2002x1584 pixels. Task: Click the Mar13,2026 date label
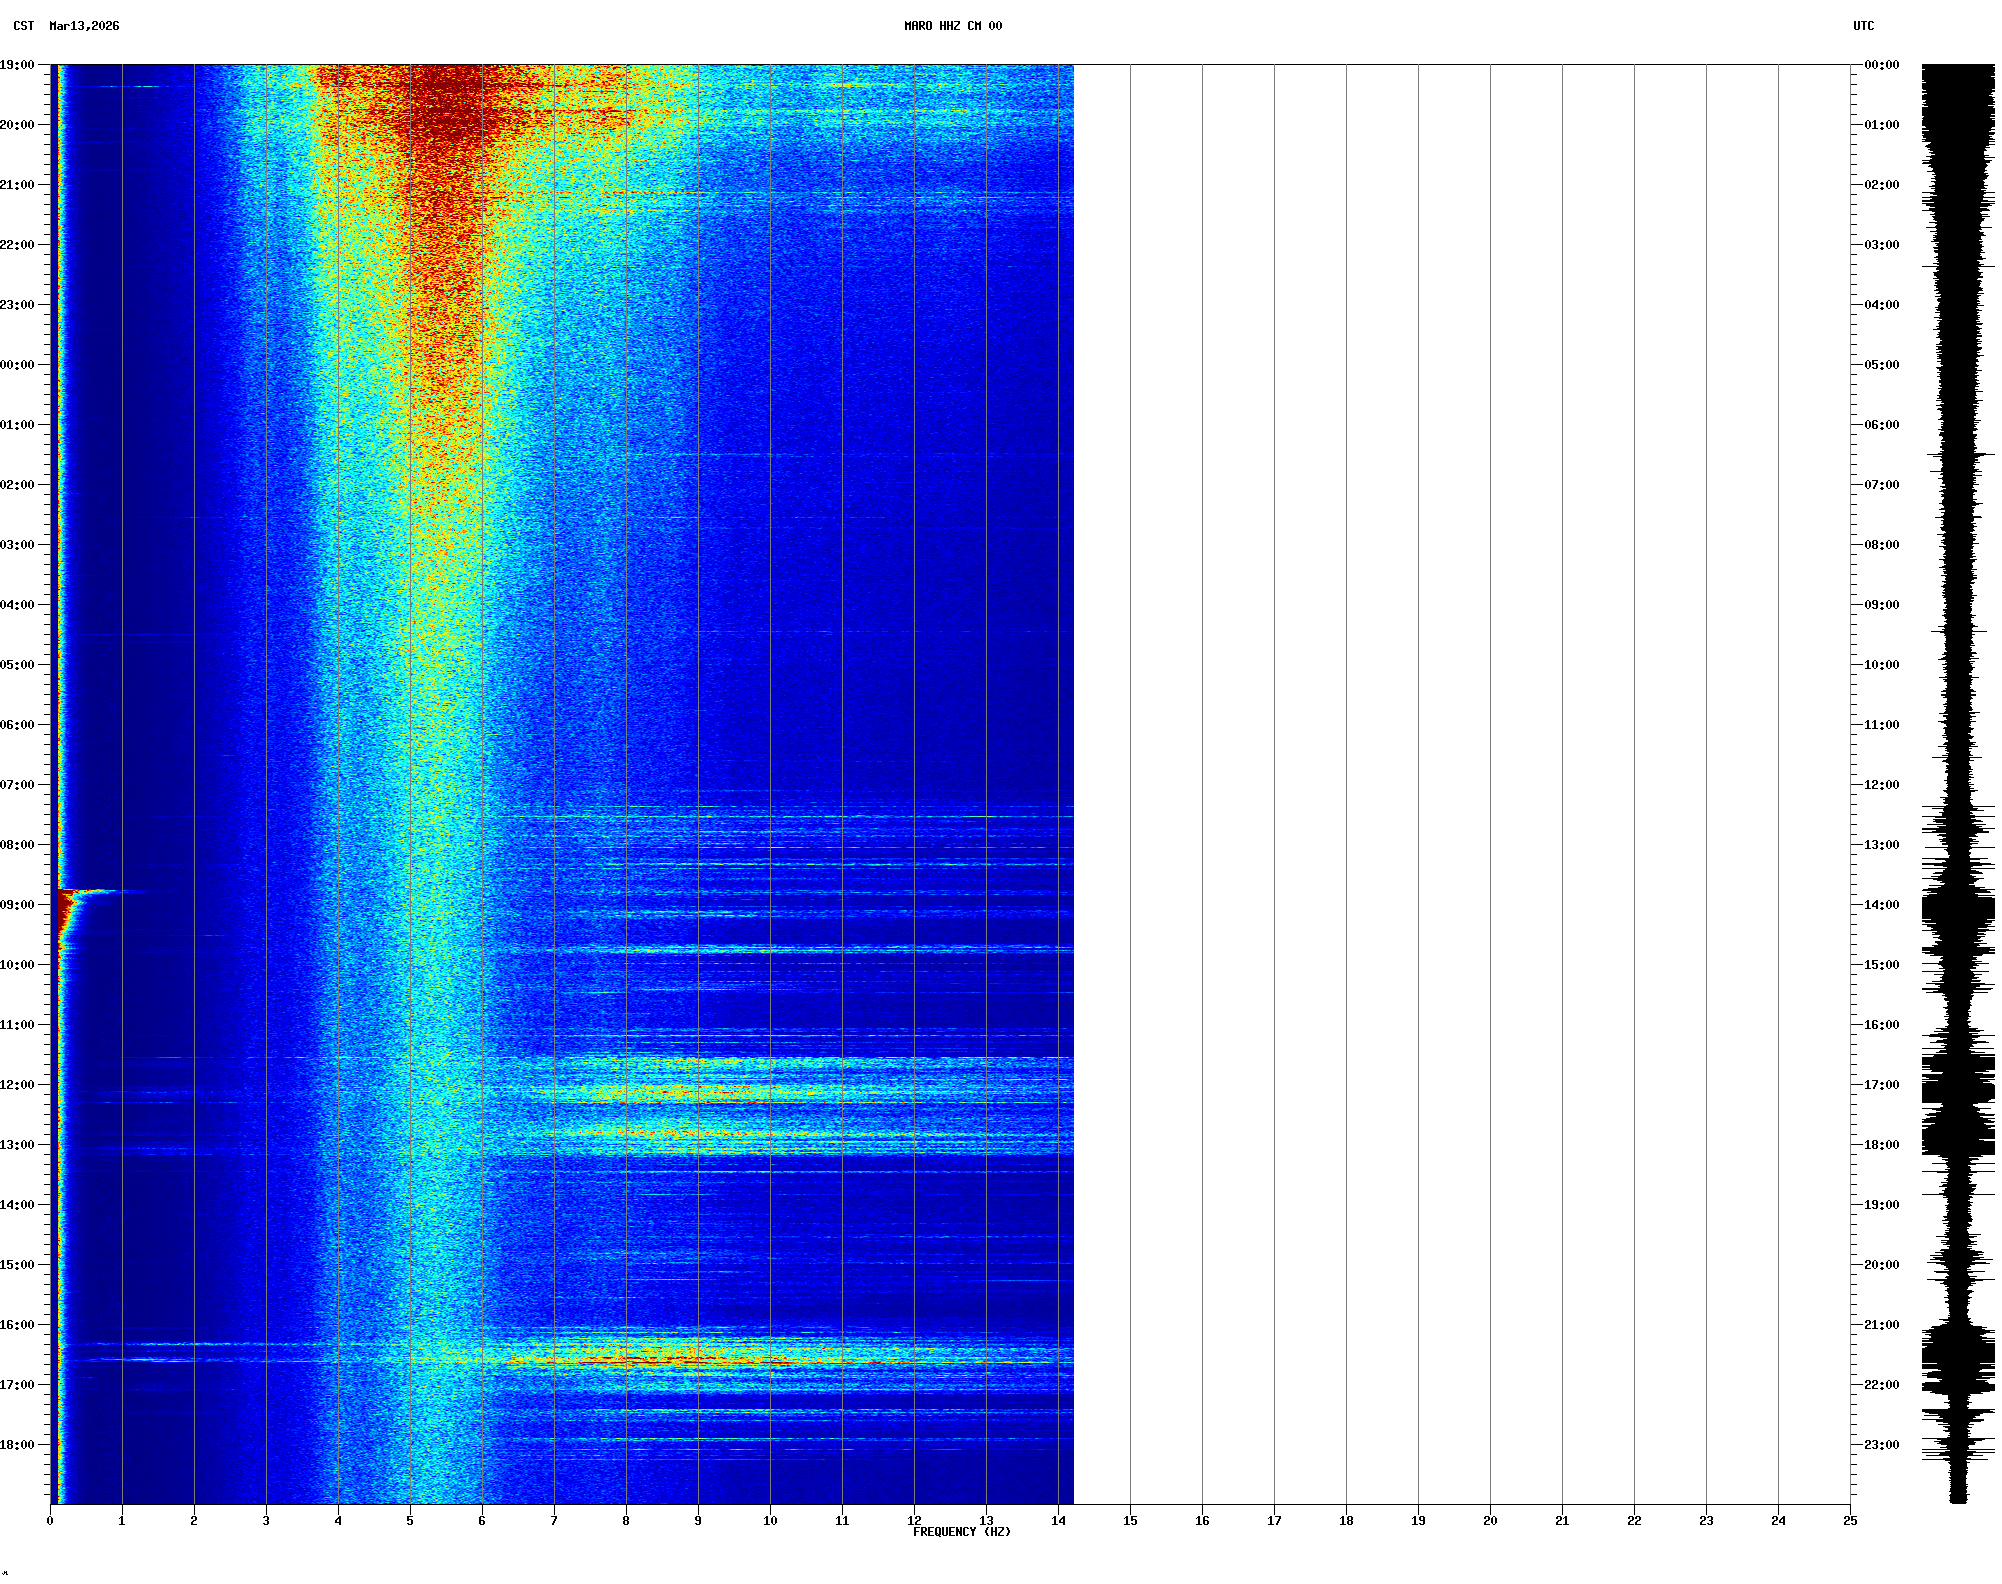pyautogui.click(x=84, y=26)
